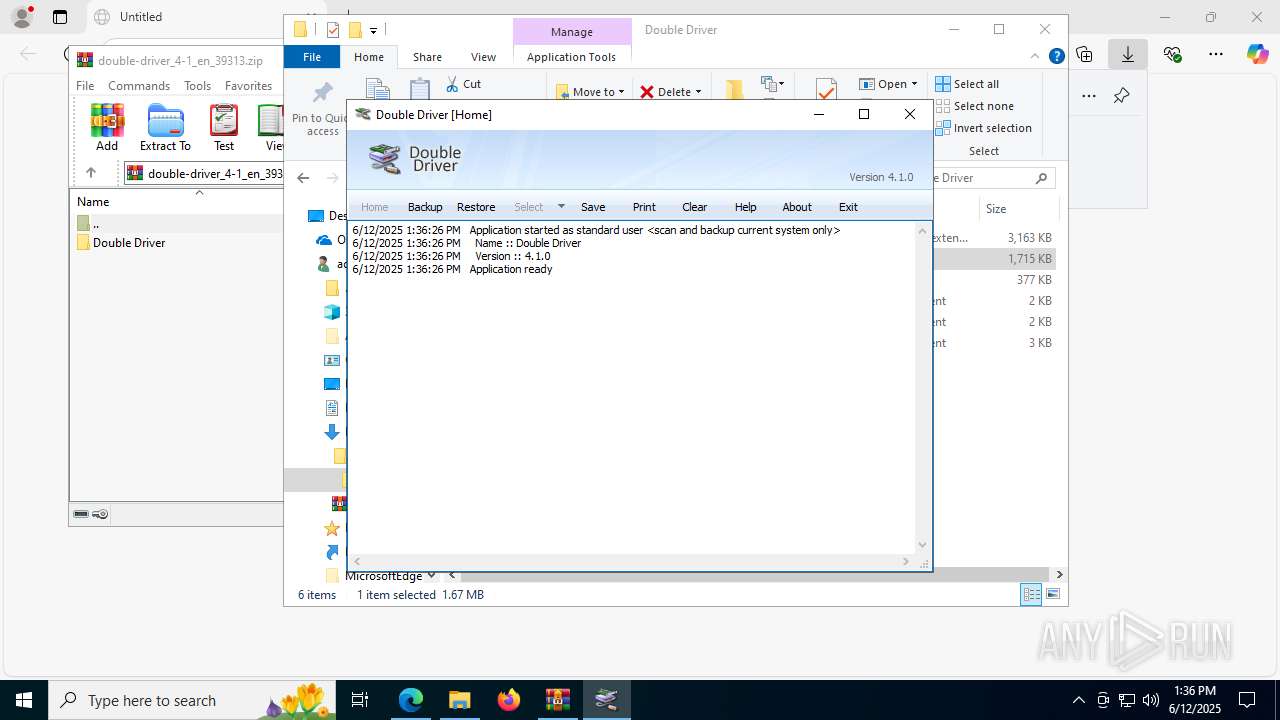Open the Windows Start menu
The width and height of the screenshot is (1280, 720).
[x=24, y=700]
